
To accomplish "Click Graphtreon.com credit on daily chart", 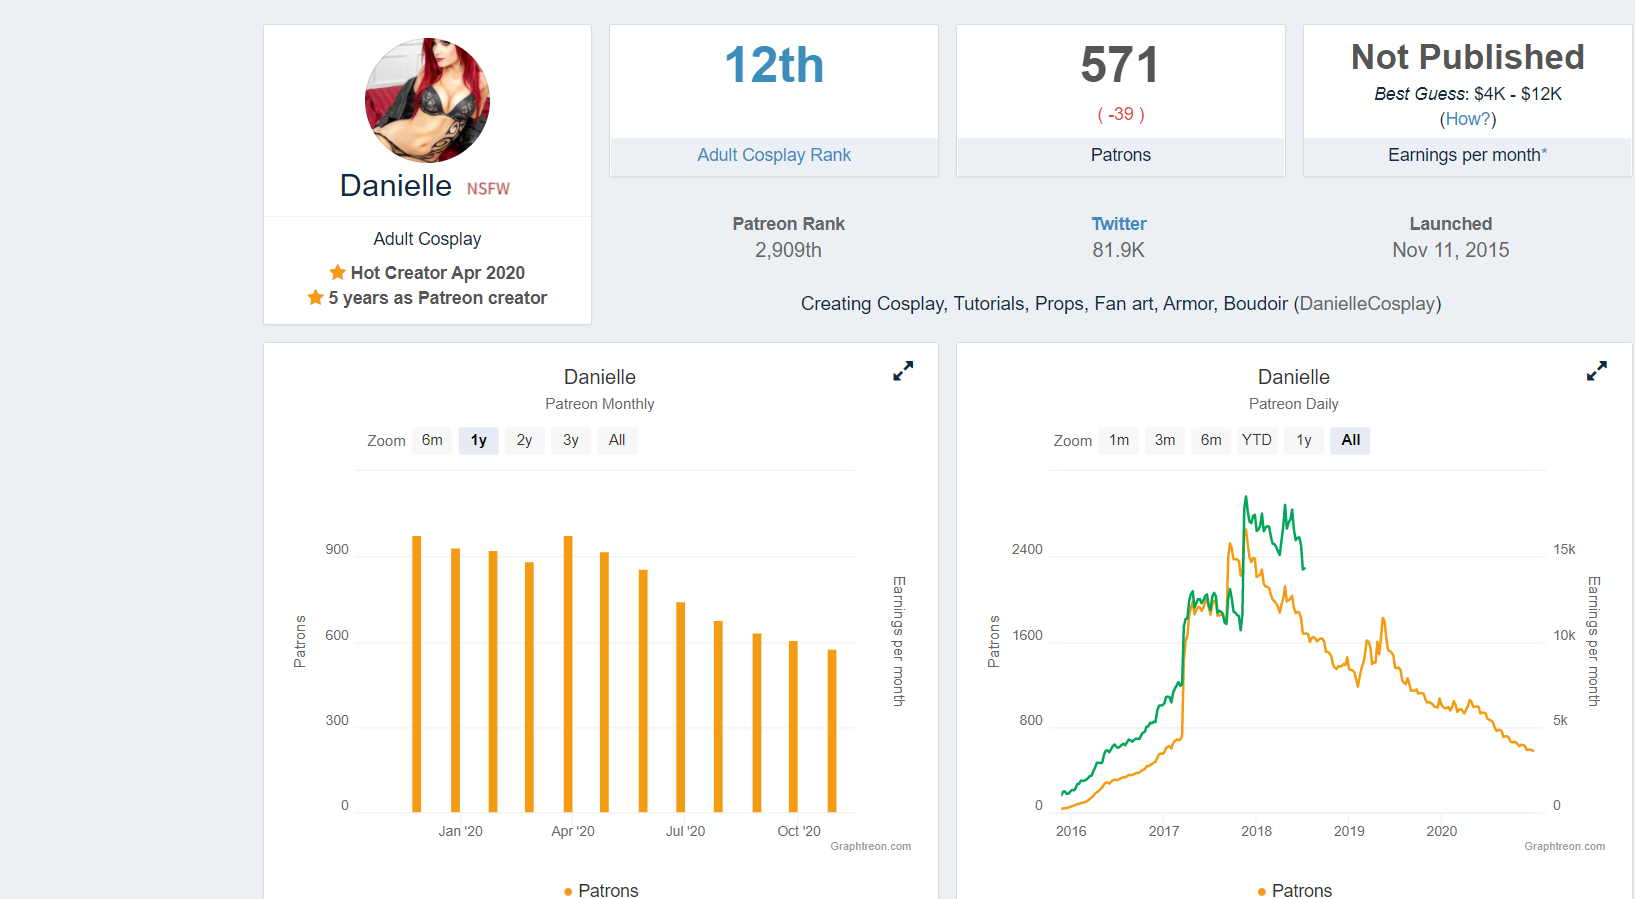I will coord(1564,846).
